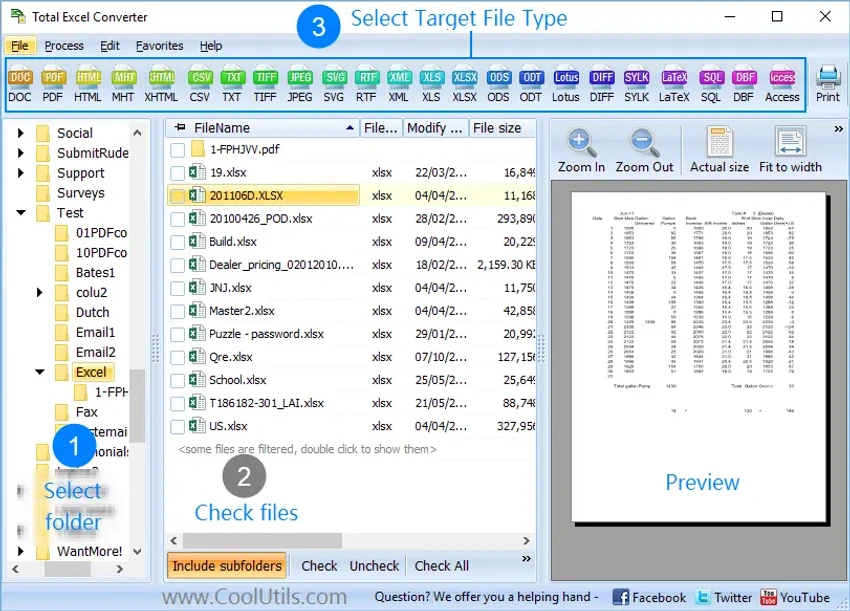Viewport: 850px width, 611px height.
Task: Choose RTF output format
Action: click(x=366, y=85)
